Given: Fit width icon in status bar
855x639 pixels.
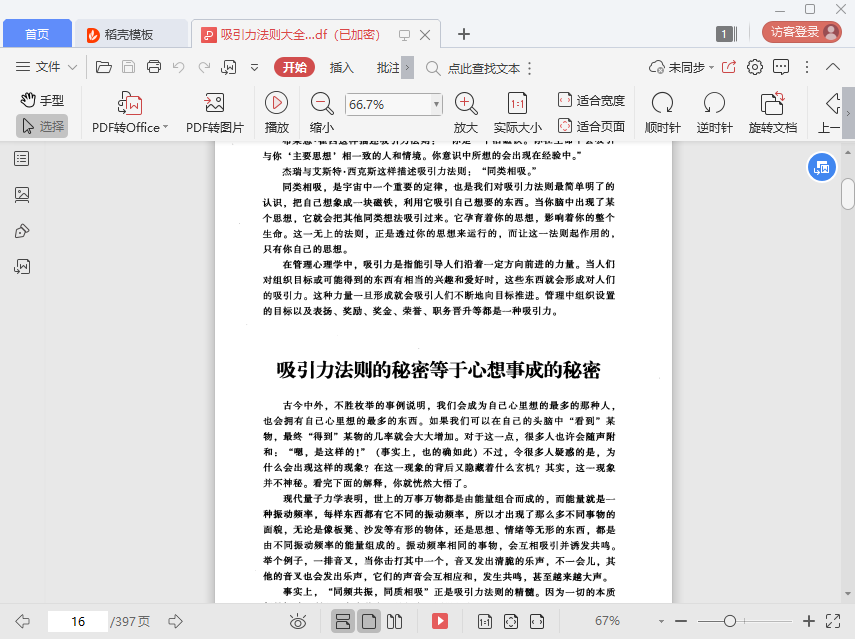Looking at the screenshot, I should tap(537, 621).
